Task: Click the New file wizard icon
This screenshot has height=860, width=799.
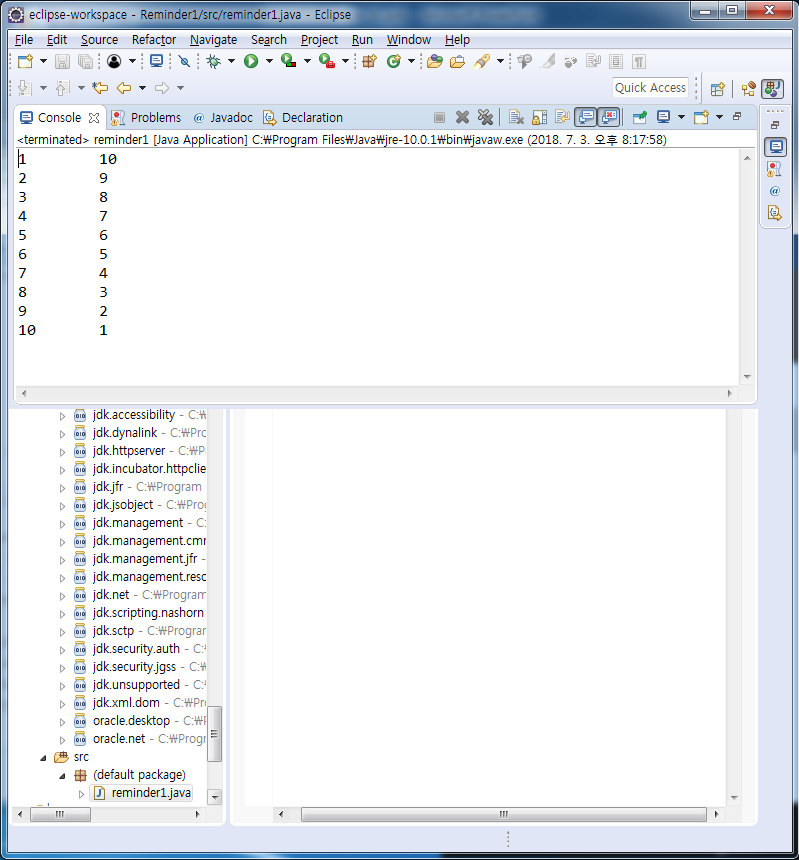Action: coord(25,61)
